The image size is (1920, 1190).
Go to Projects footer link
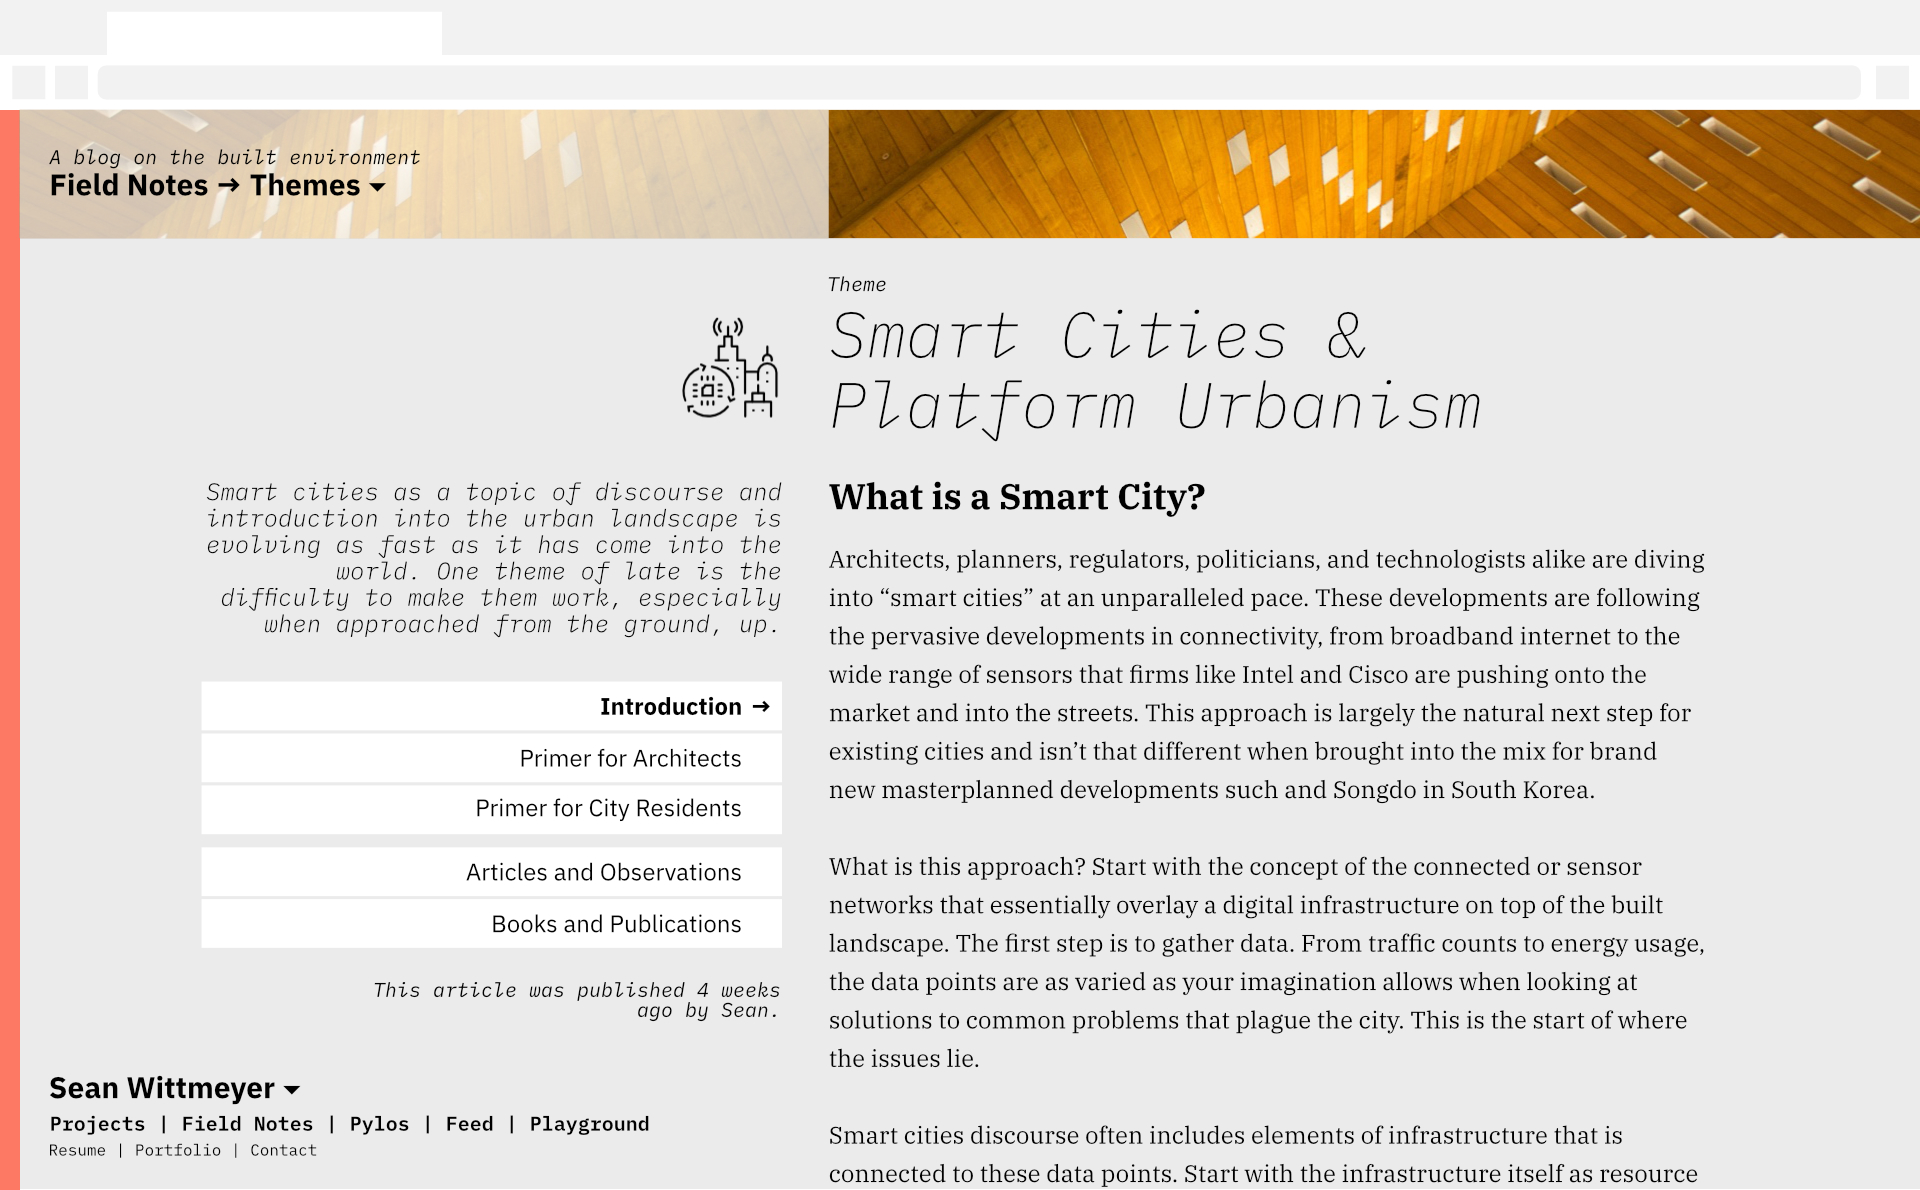97,1124
